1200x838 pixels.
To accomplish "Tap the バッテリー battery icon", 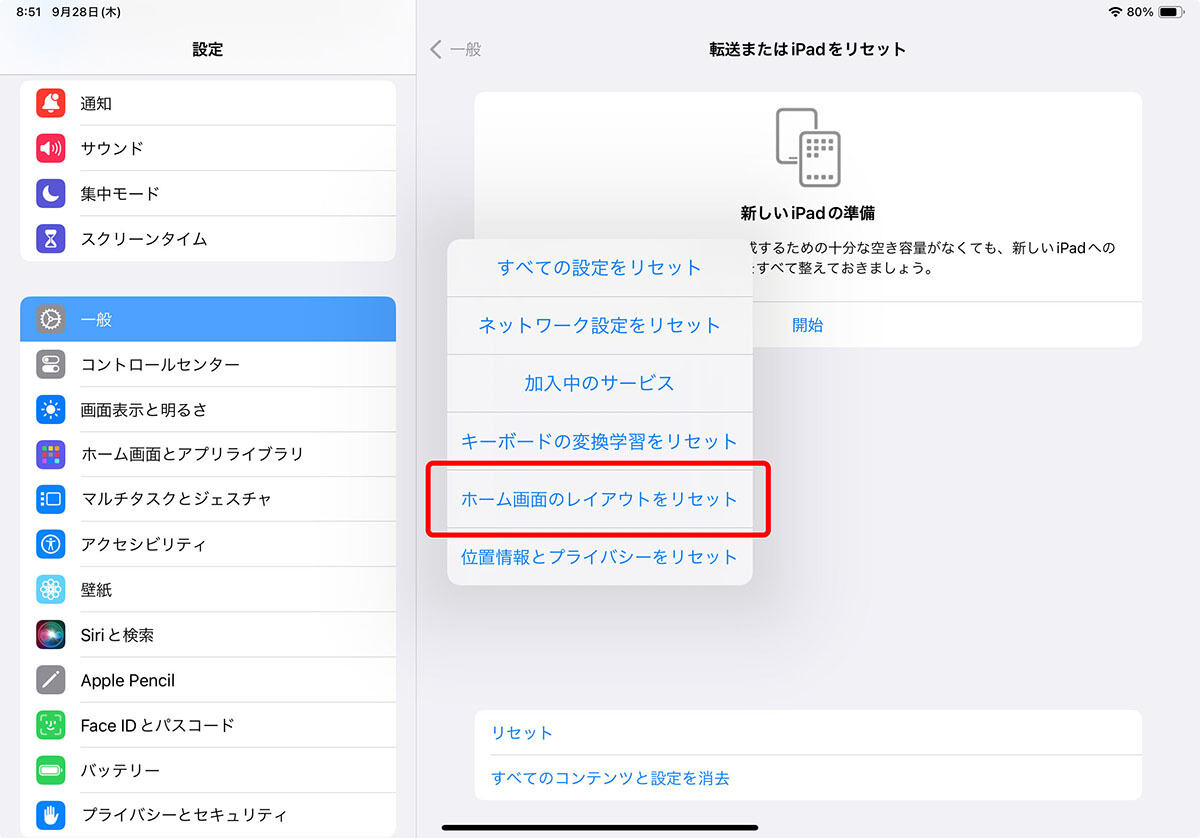I will (51, 770).
